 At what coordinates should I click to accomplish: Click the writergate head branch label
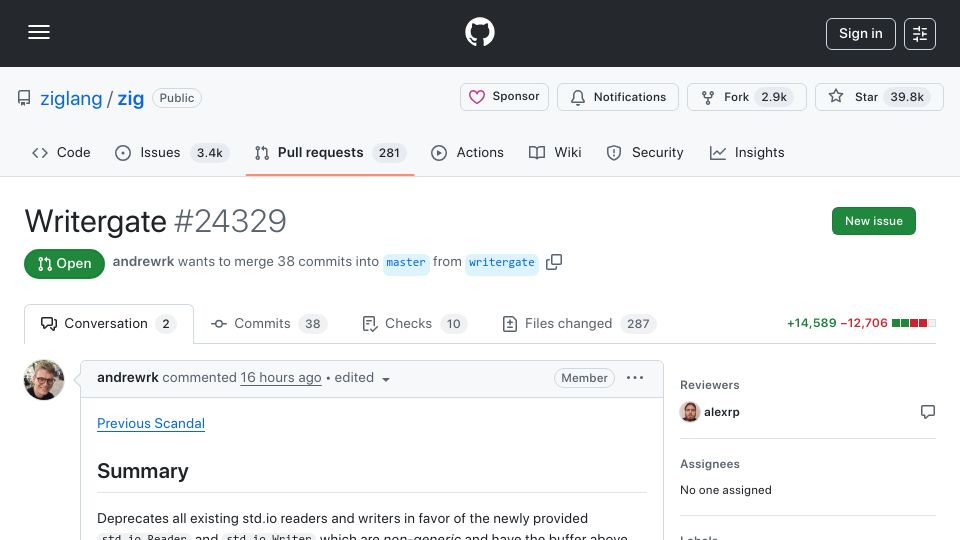pyautogui.click(x=501, y=263)
